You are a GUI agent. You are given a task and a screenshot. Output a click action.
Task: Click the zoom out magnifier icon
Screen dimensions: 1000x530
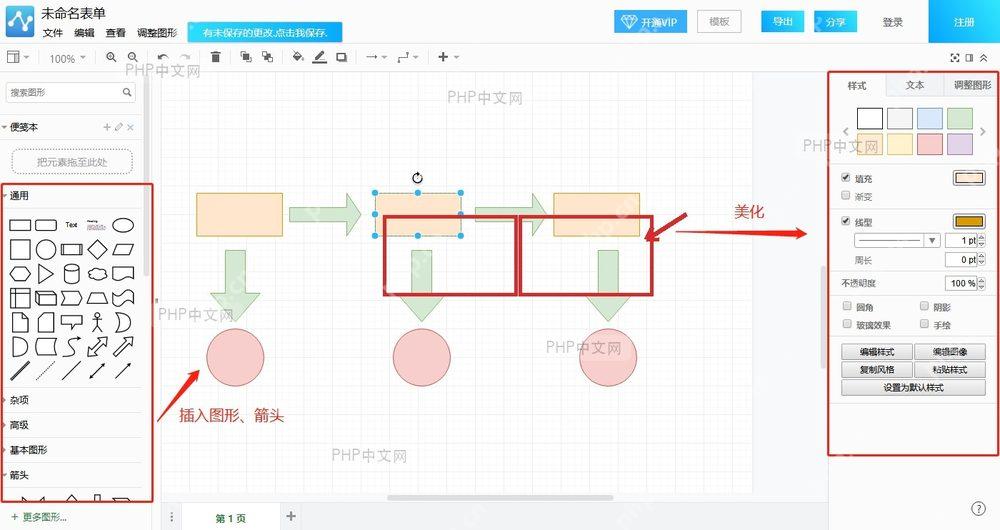coord(133,57)
